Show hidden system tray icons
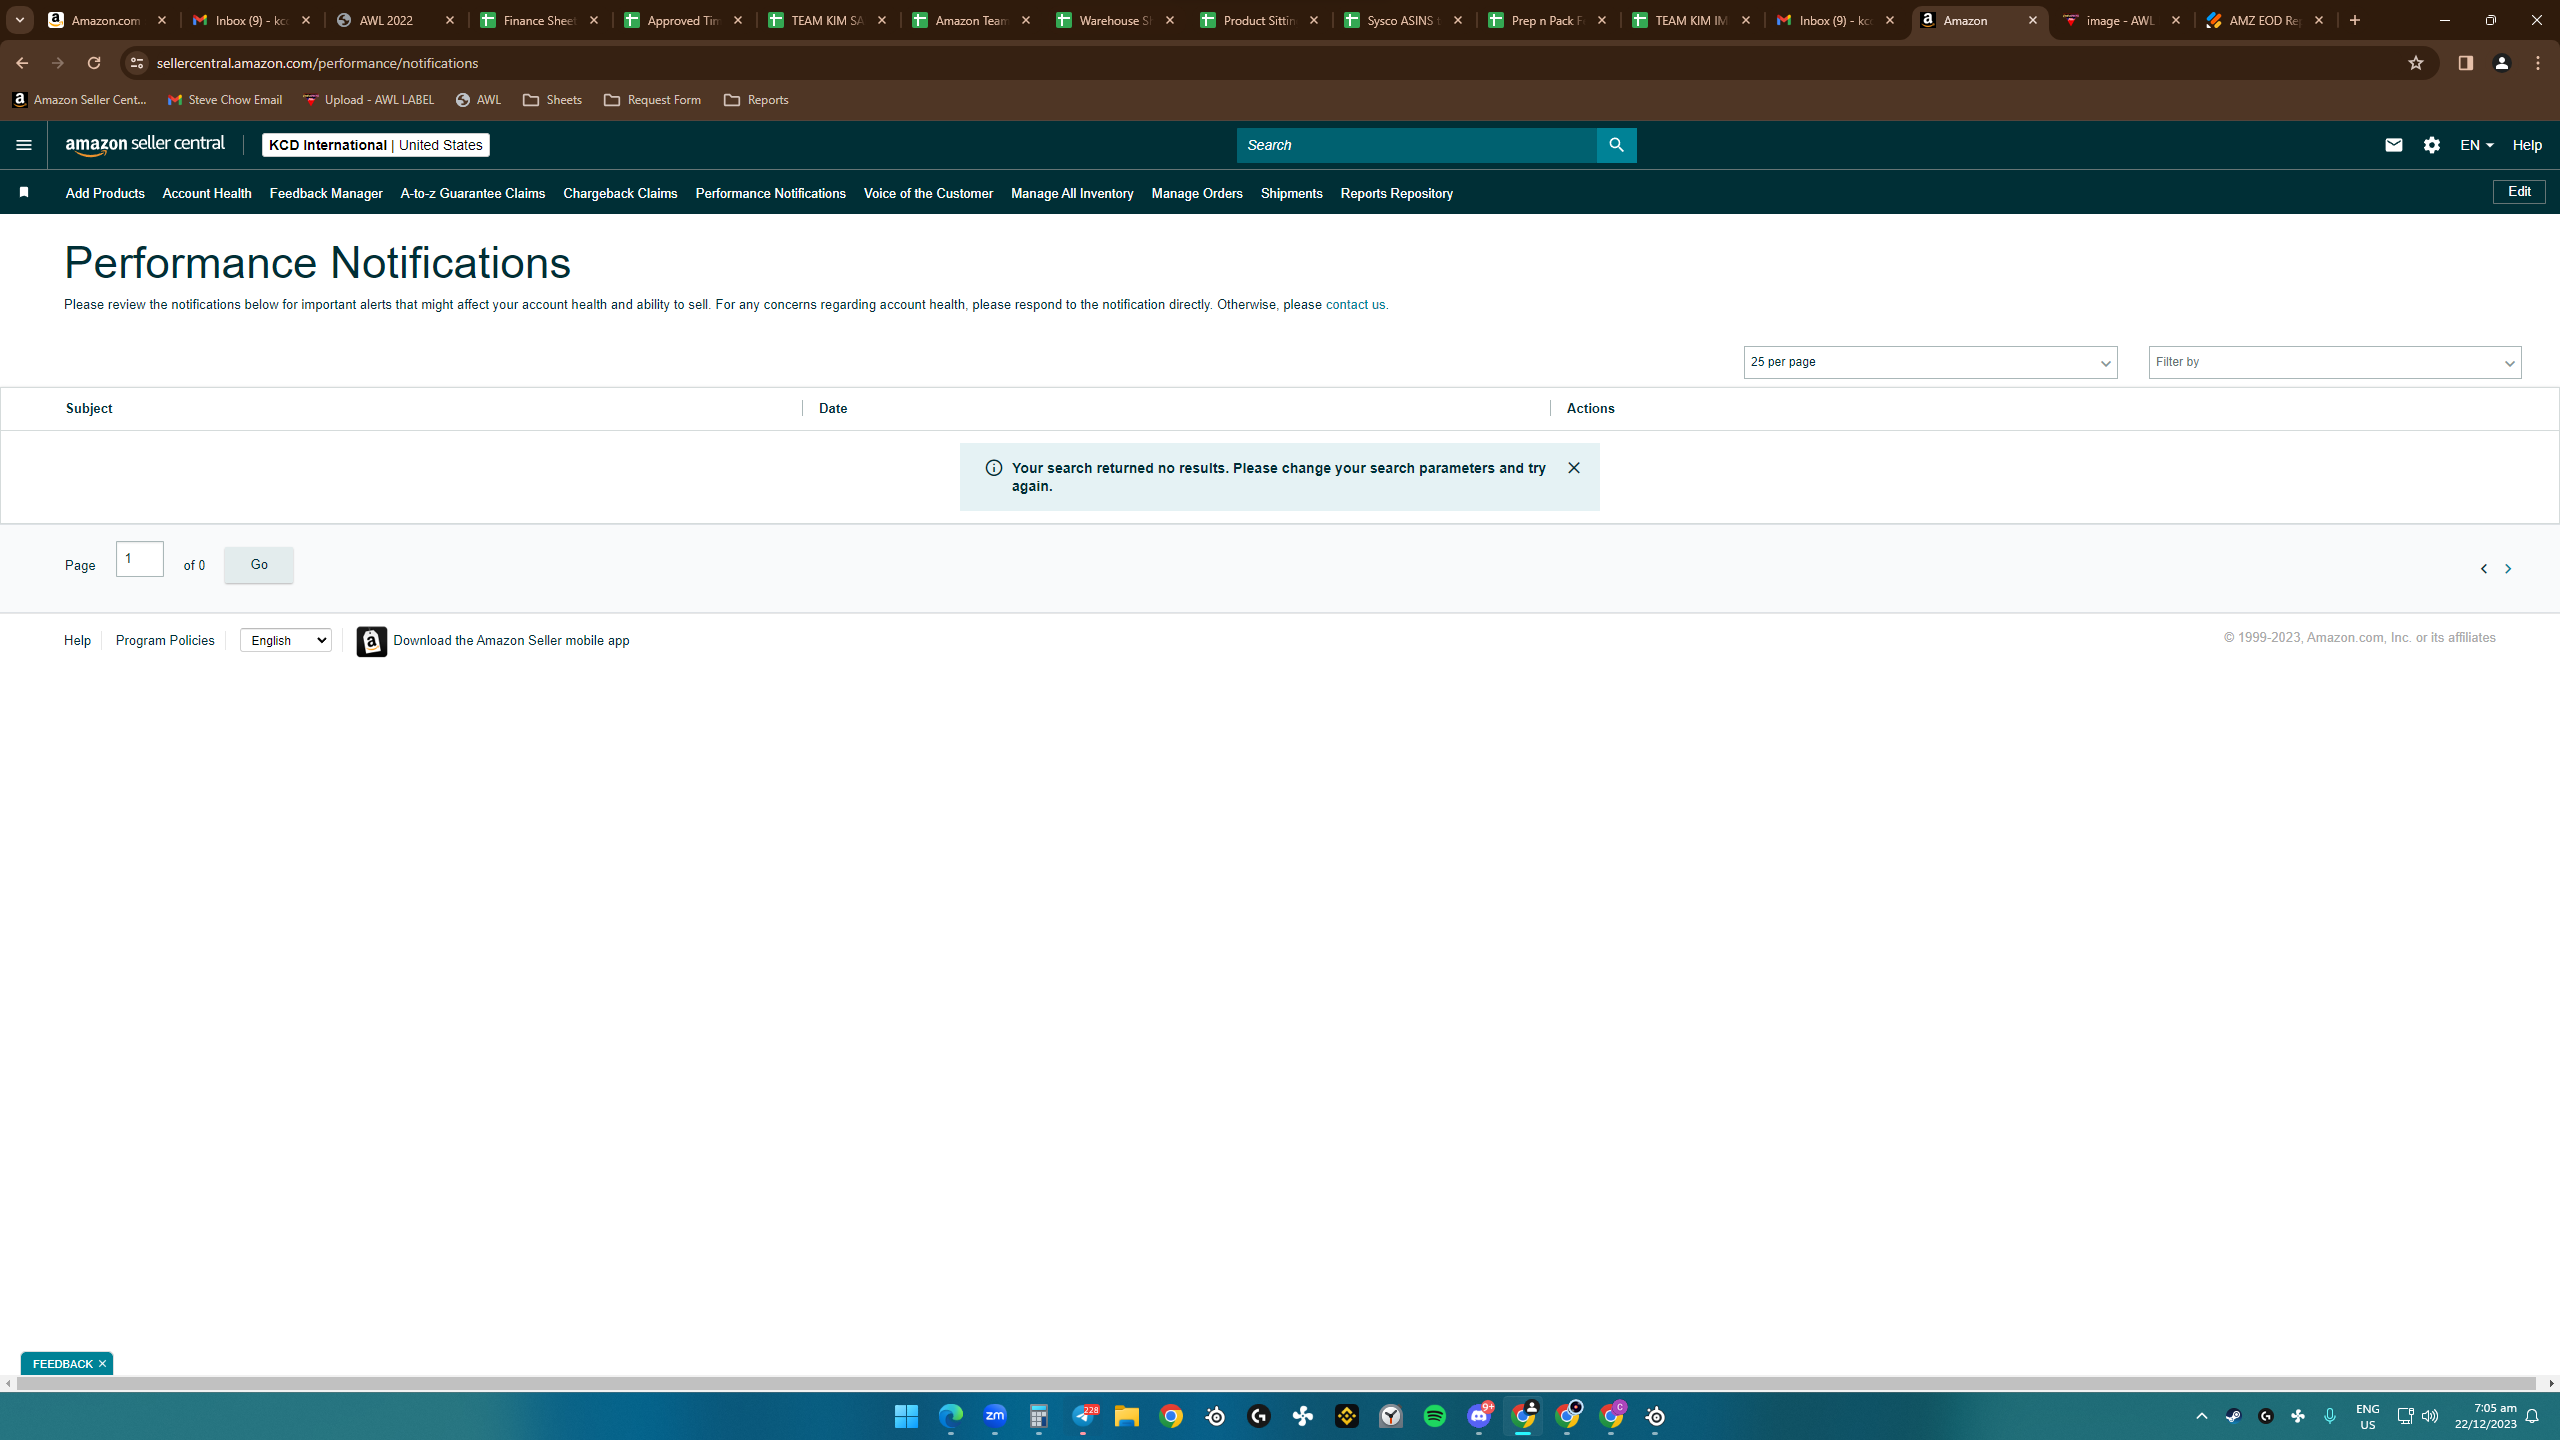The height and width of the screenshot is (1440, 2560). 2201,1416
